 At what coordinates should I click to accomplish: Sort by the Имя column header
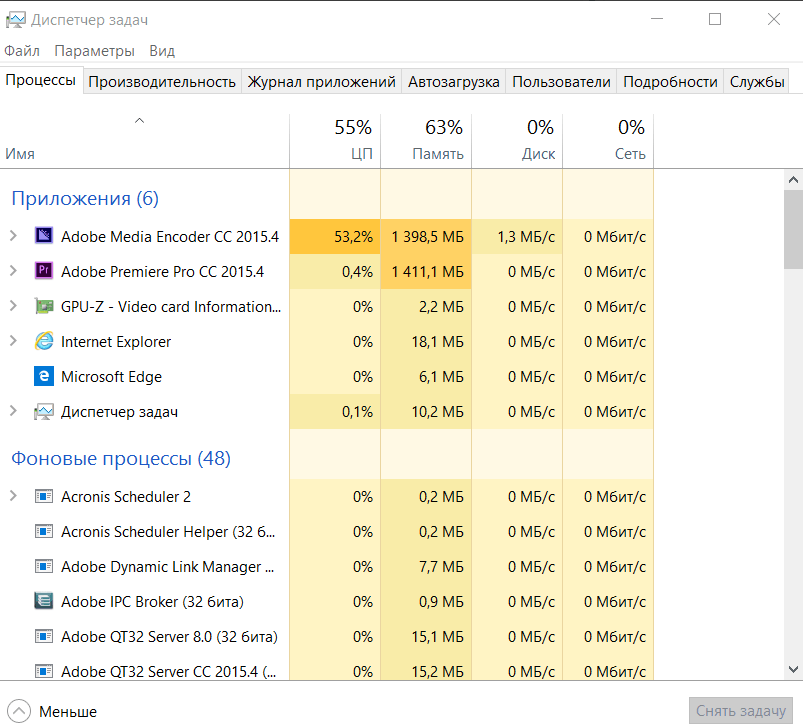coord(144,141)
